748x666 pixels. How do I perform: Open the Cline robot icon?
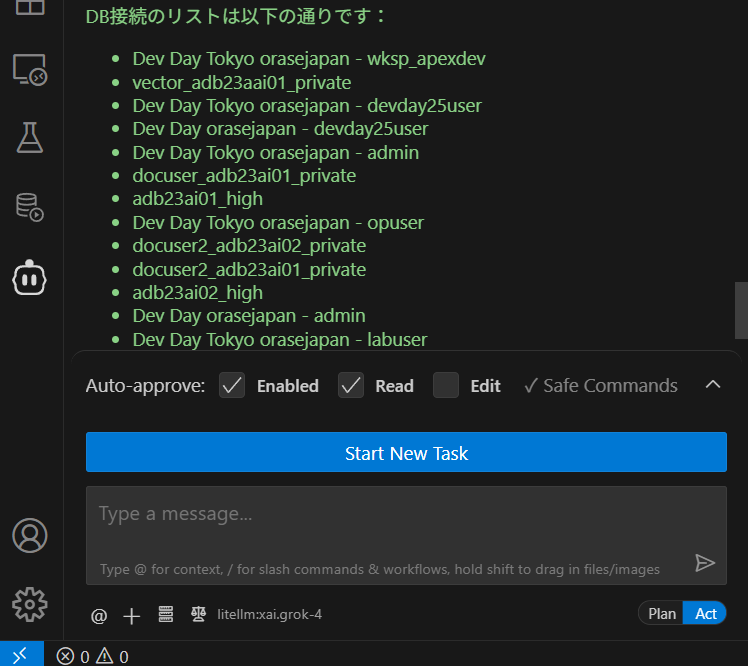[x=30, y=278]
